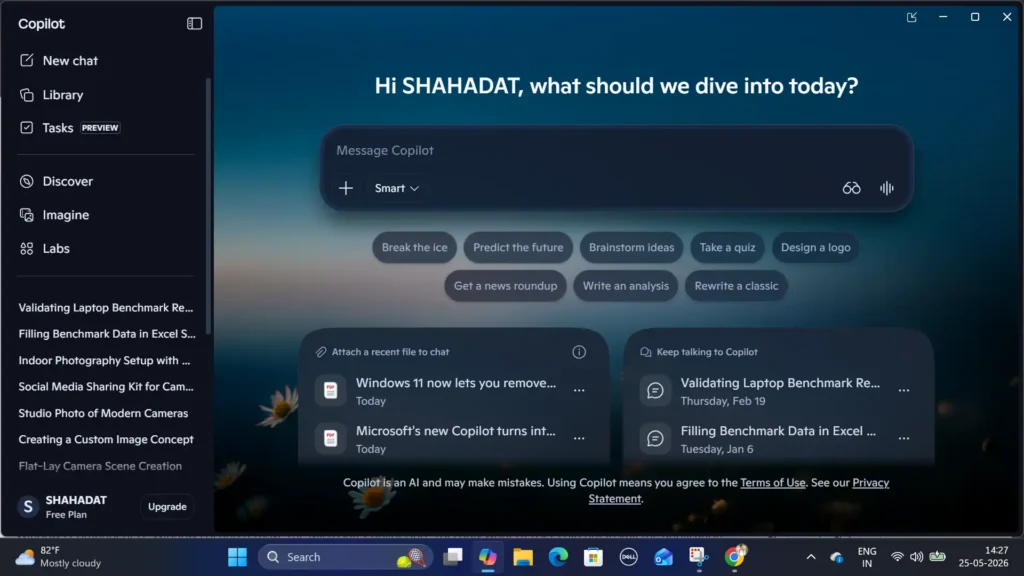Click info icon on Attach a recent file card
The height and width of the screenshot is (576, 1024).
click(x=579, y=352)
